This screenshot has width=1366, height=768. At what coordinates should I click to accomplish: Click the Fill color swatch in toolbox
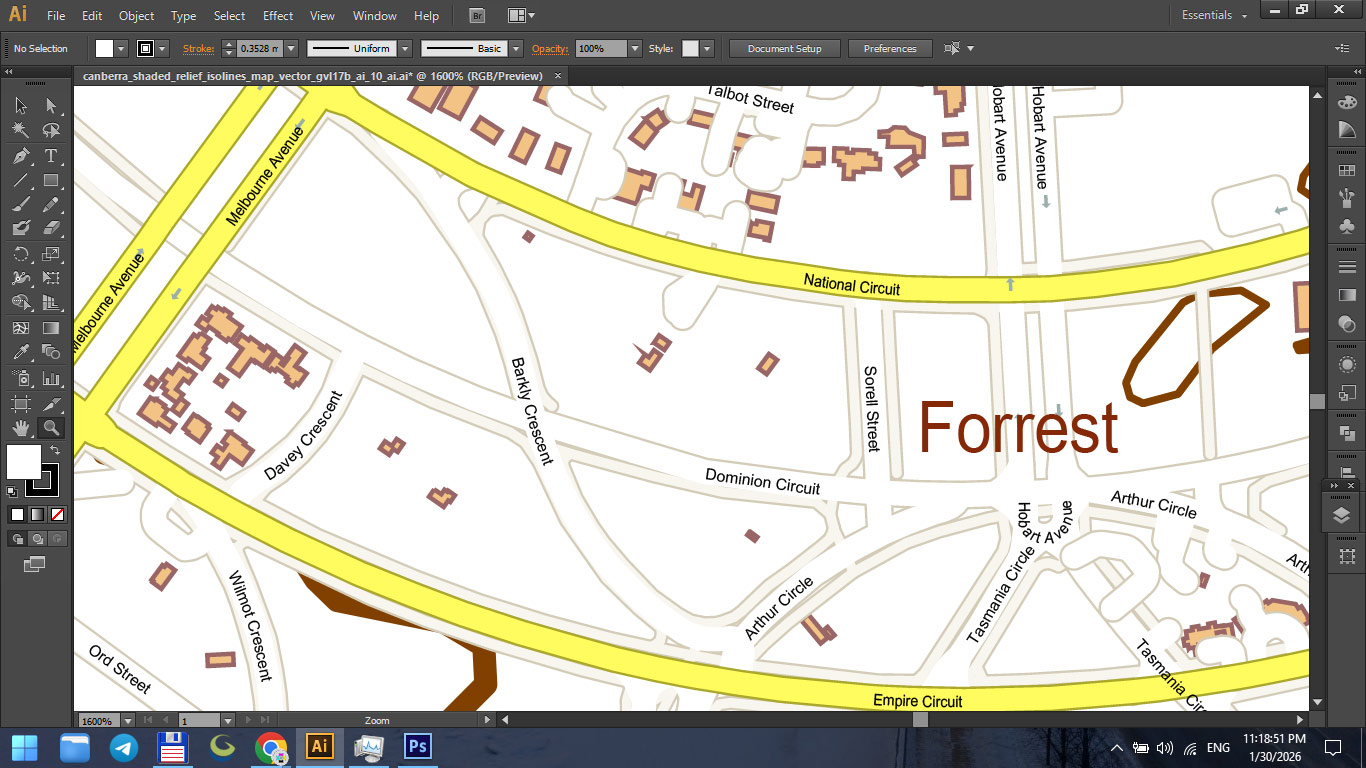point(23,462)
